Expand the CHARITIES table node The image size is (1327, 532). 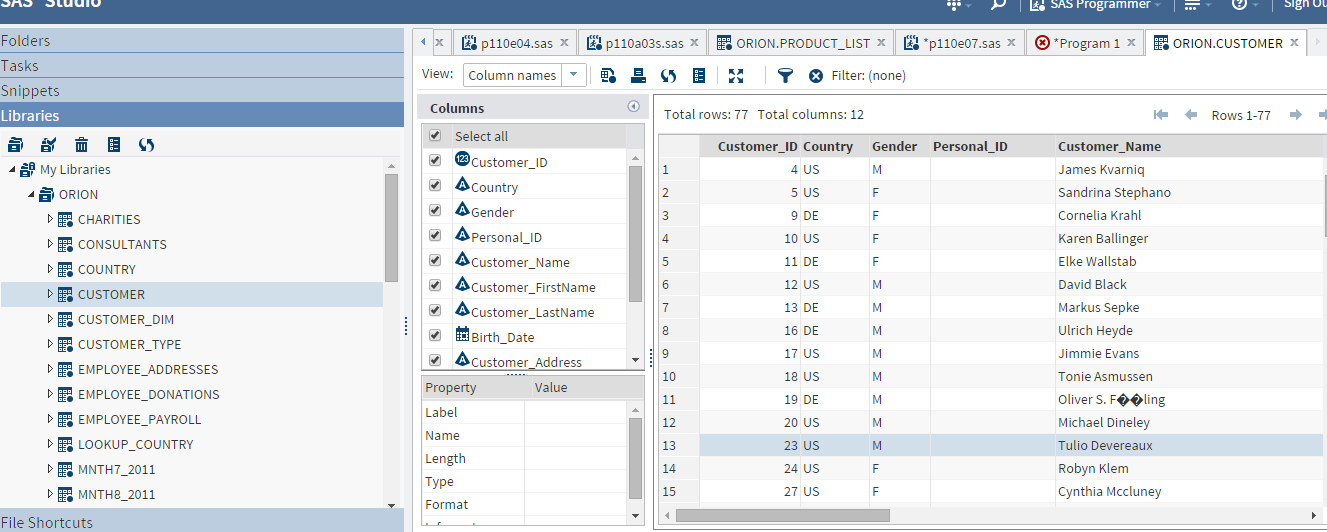(50, 219)
